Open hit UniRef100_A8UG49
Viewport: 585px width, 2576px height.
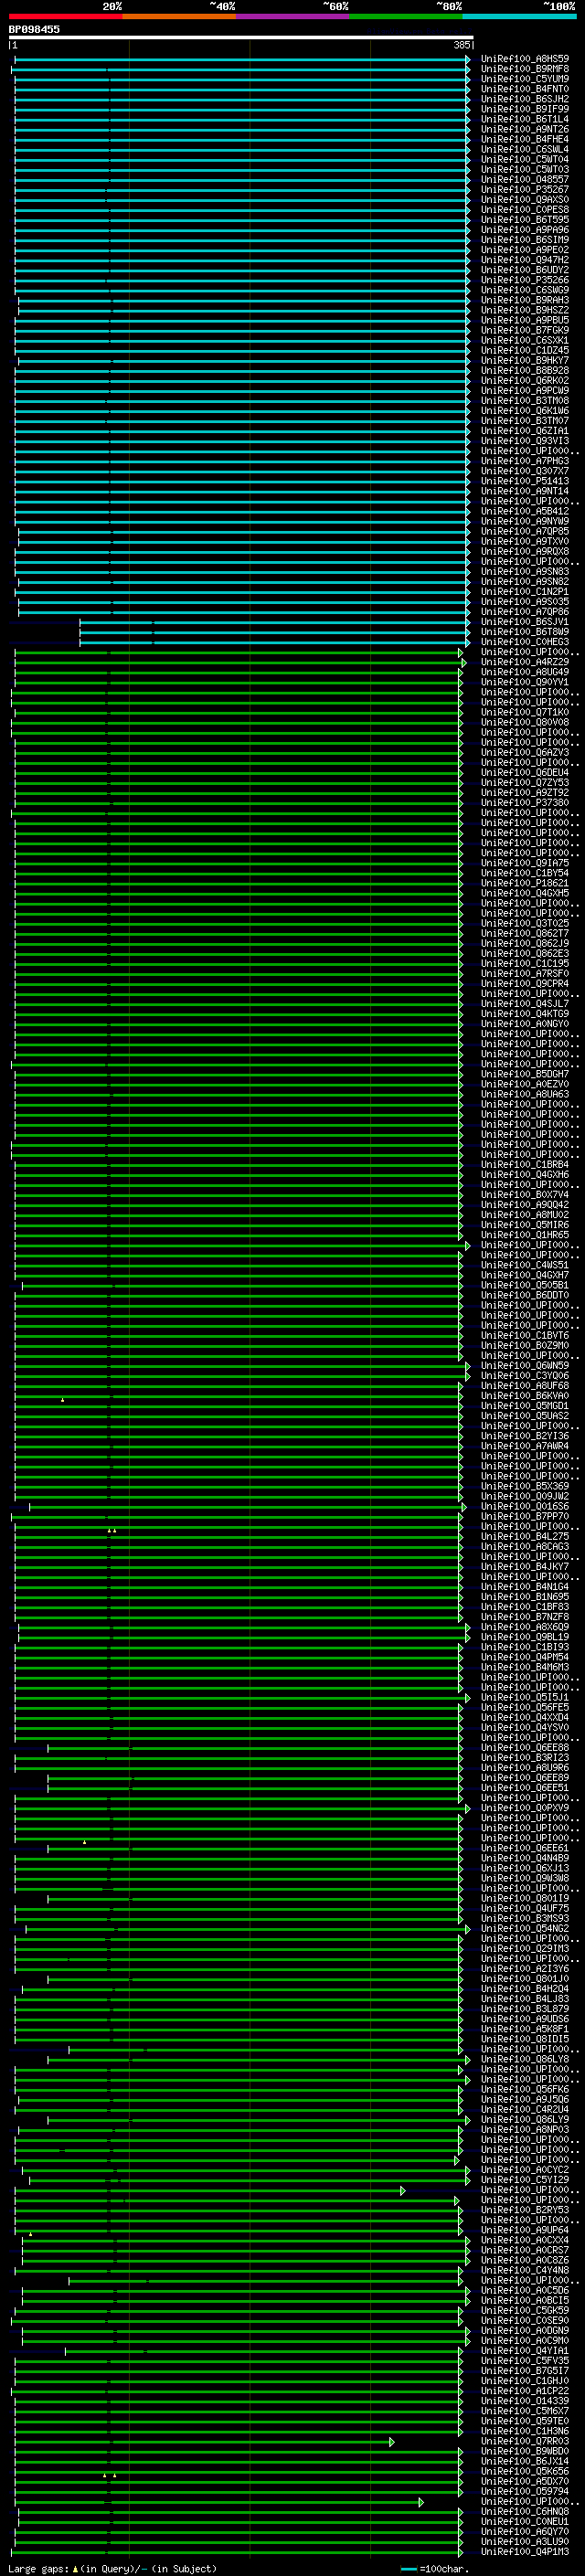tap(525, 672)
